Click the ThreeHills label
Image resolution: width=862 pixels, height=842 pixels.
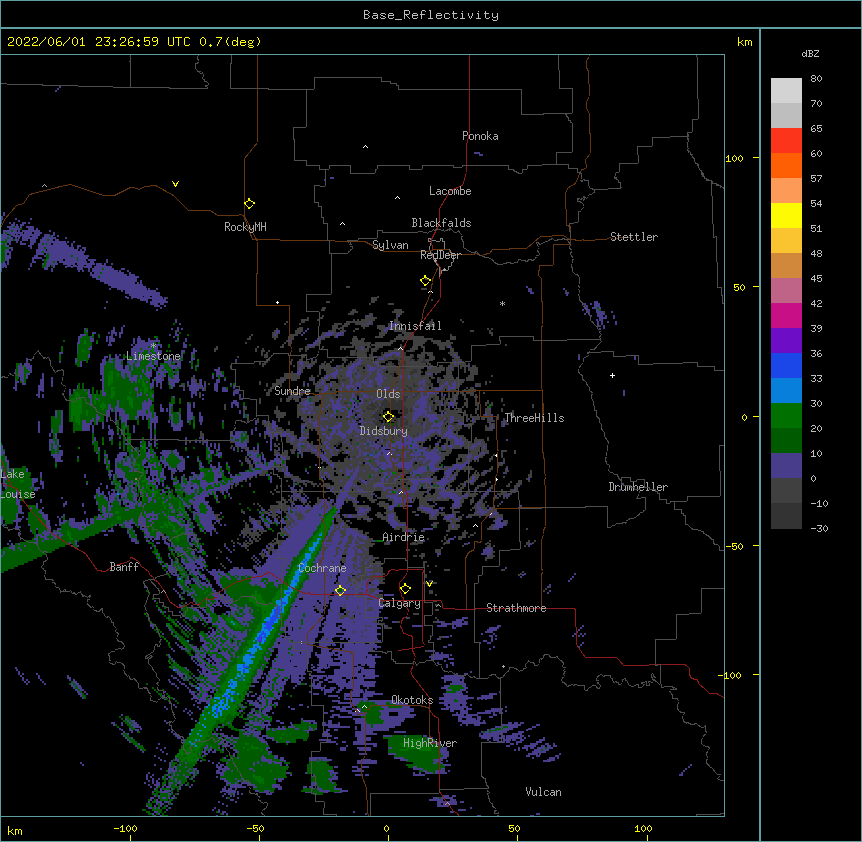pyautogui.click(x=534, y=418)
